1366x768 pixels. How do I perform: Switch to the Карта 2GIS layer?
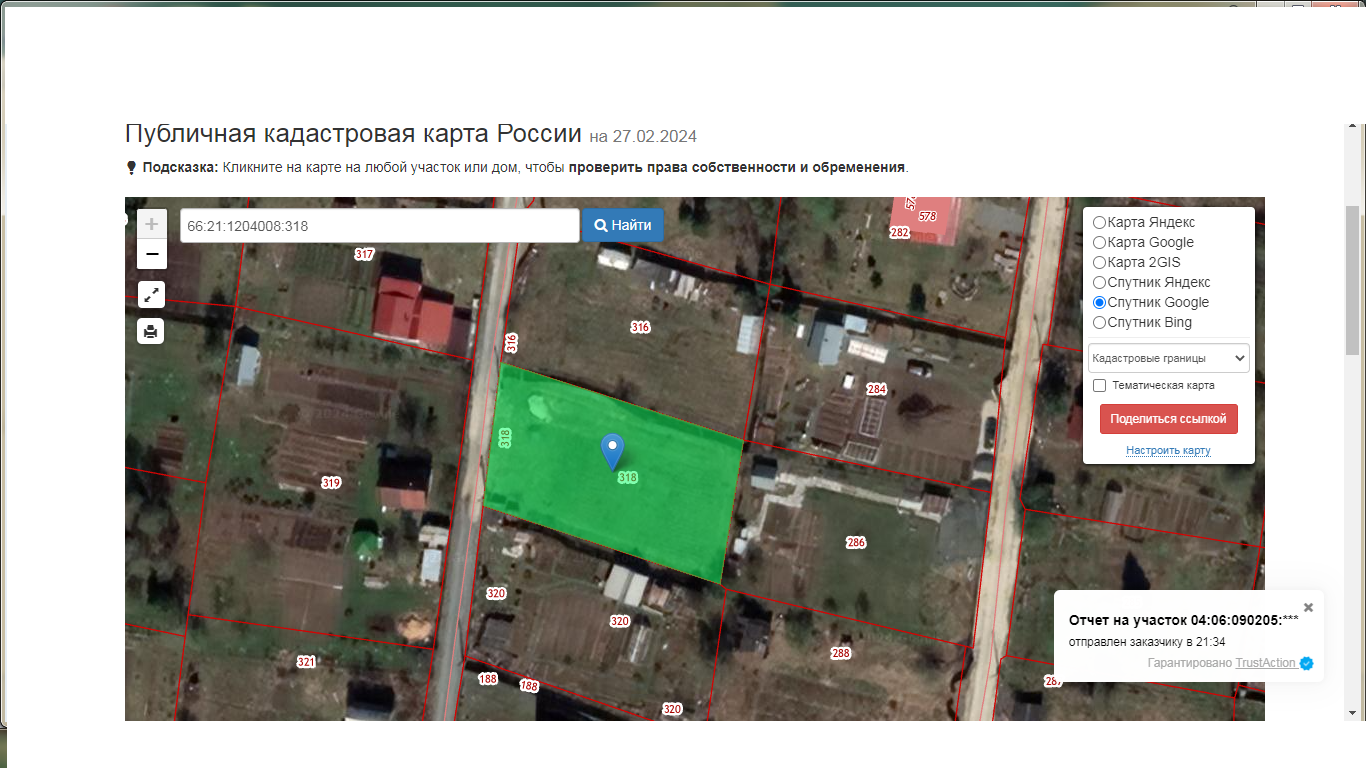coord(1099,263)
